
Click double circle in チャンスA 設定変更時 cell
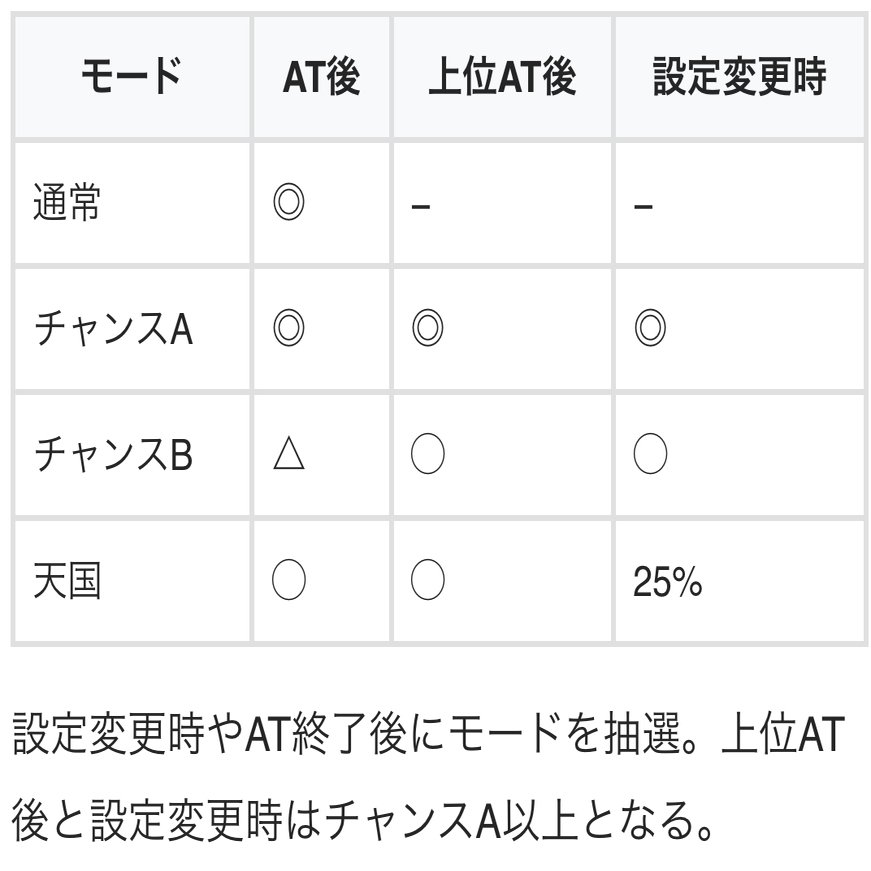click(x=650, y=328)
